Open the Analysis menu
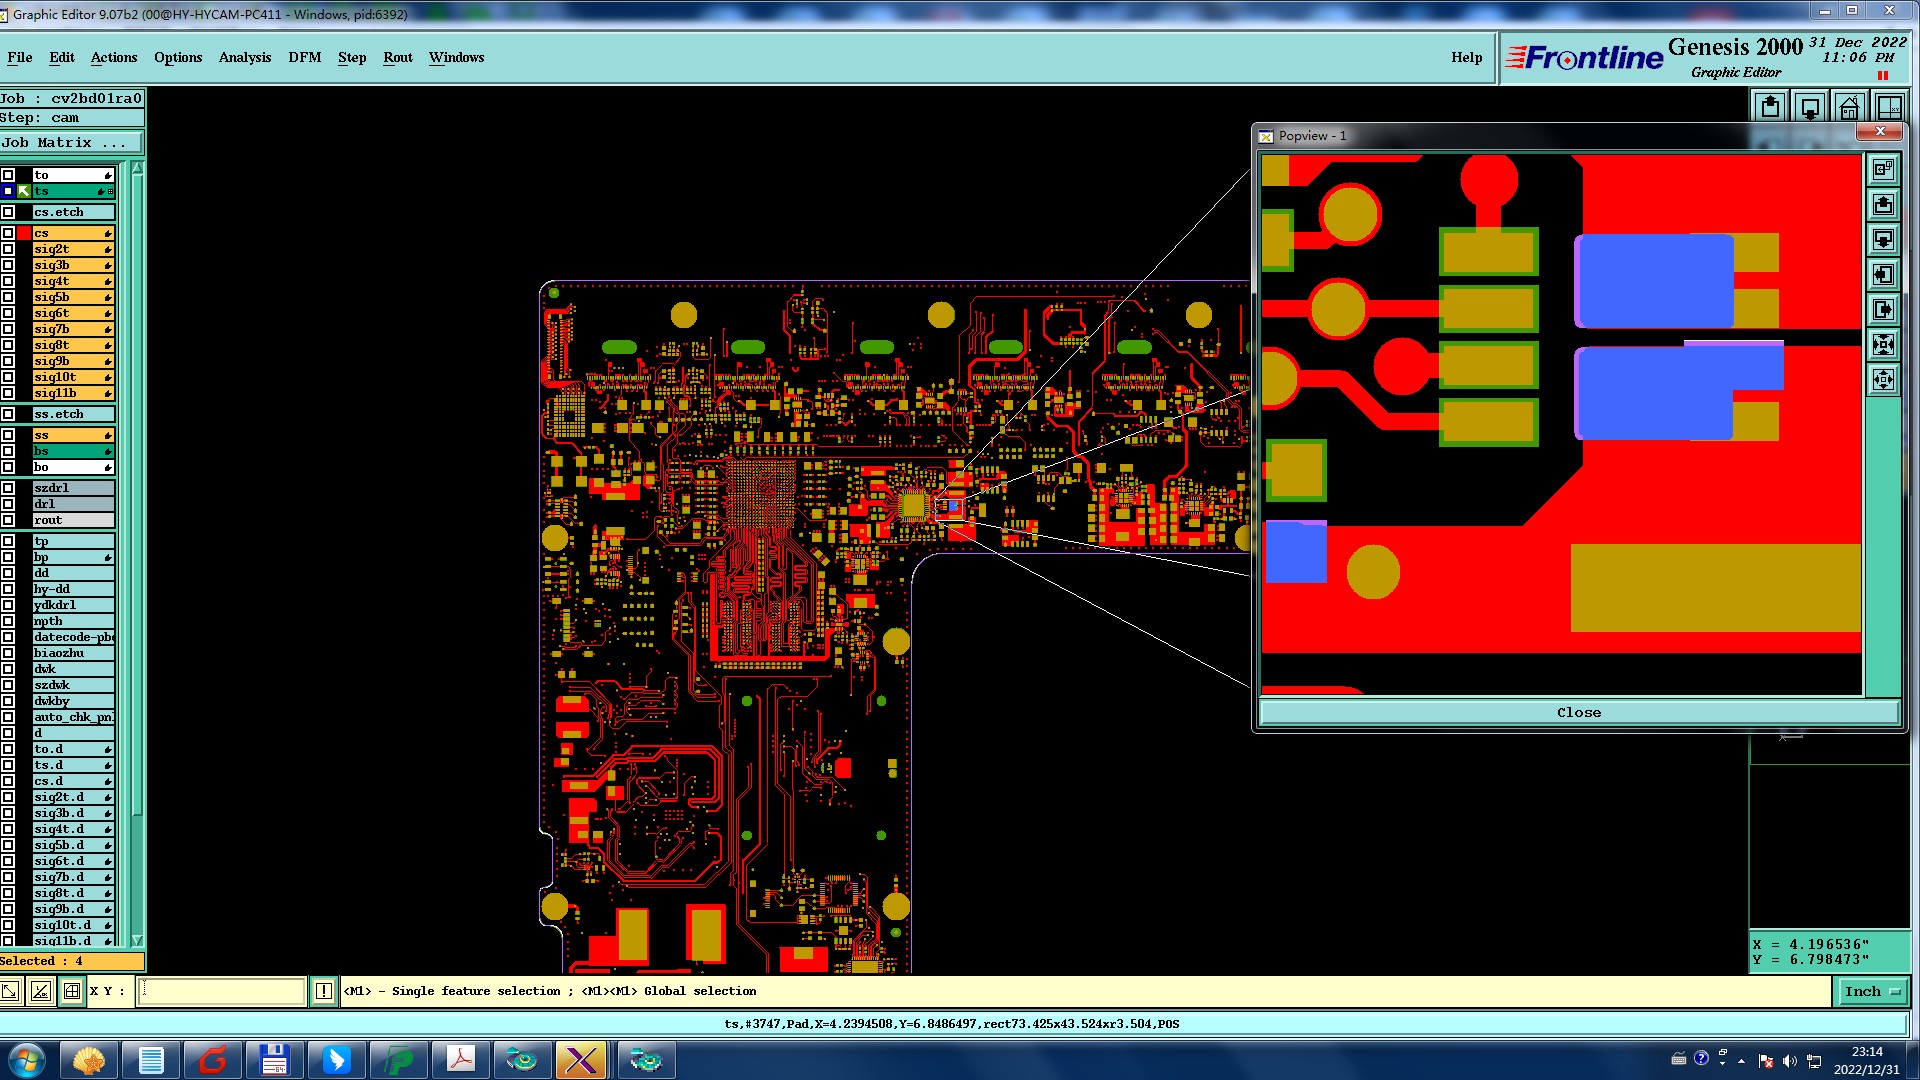 pos(245,57)
